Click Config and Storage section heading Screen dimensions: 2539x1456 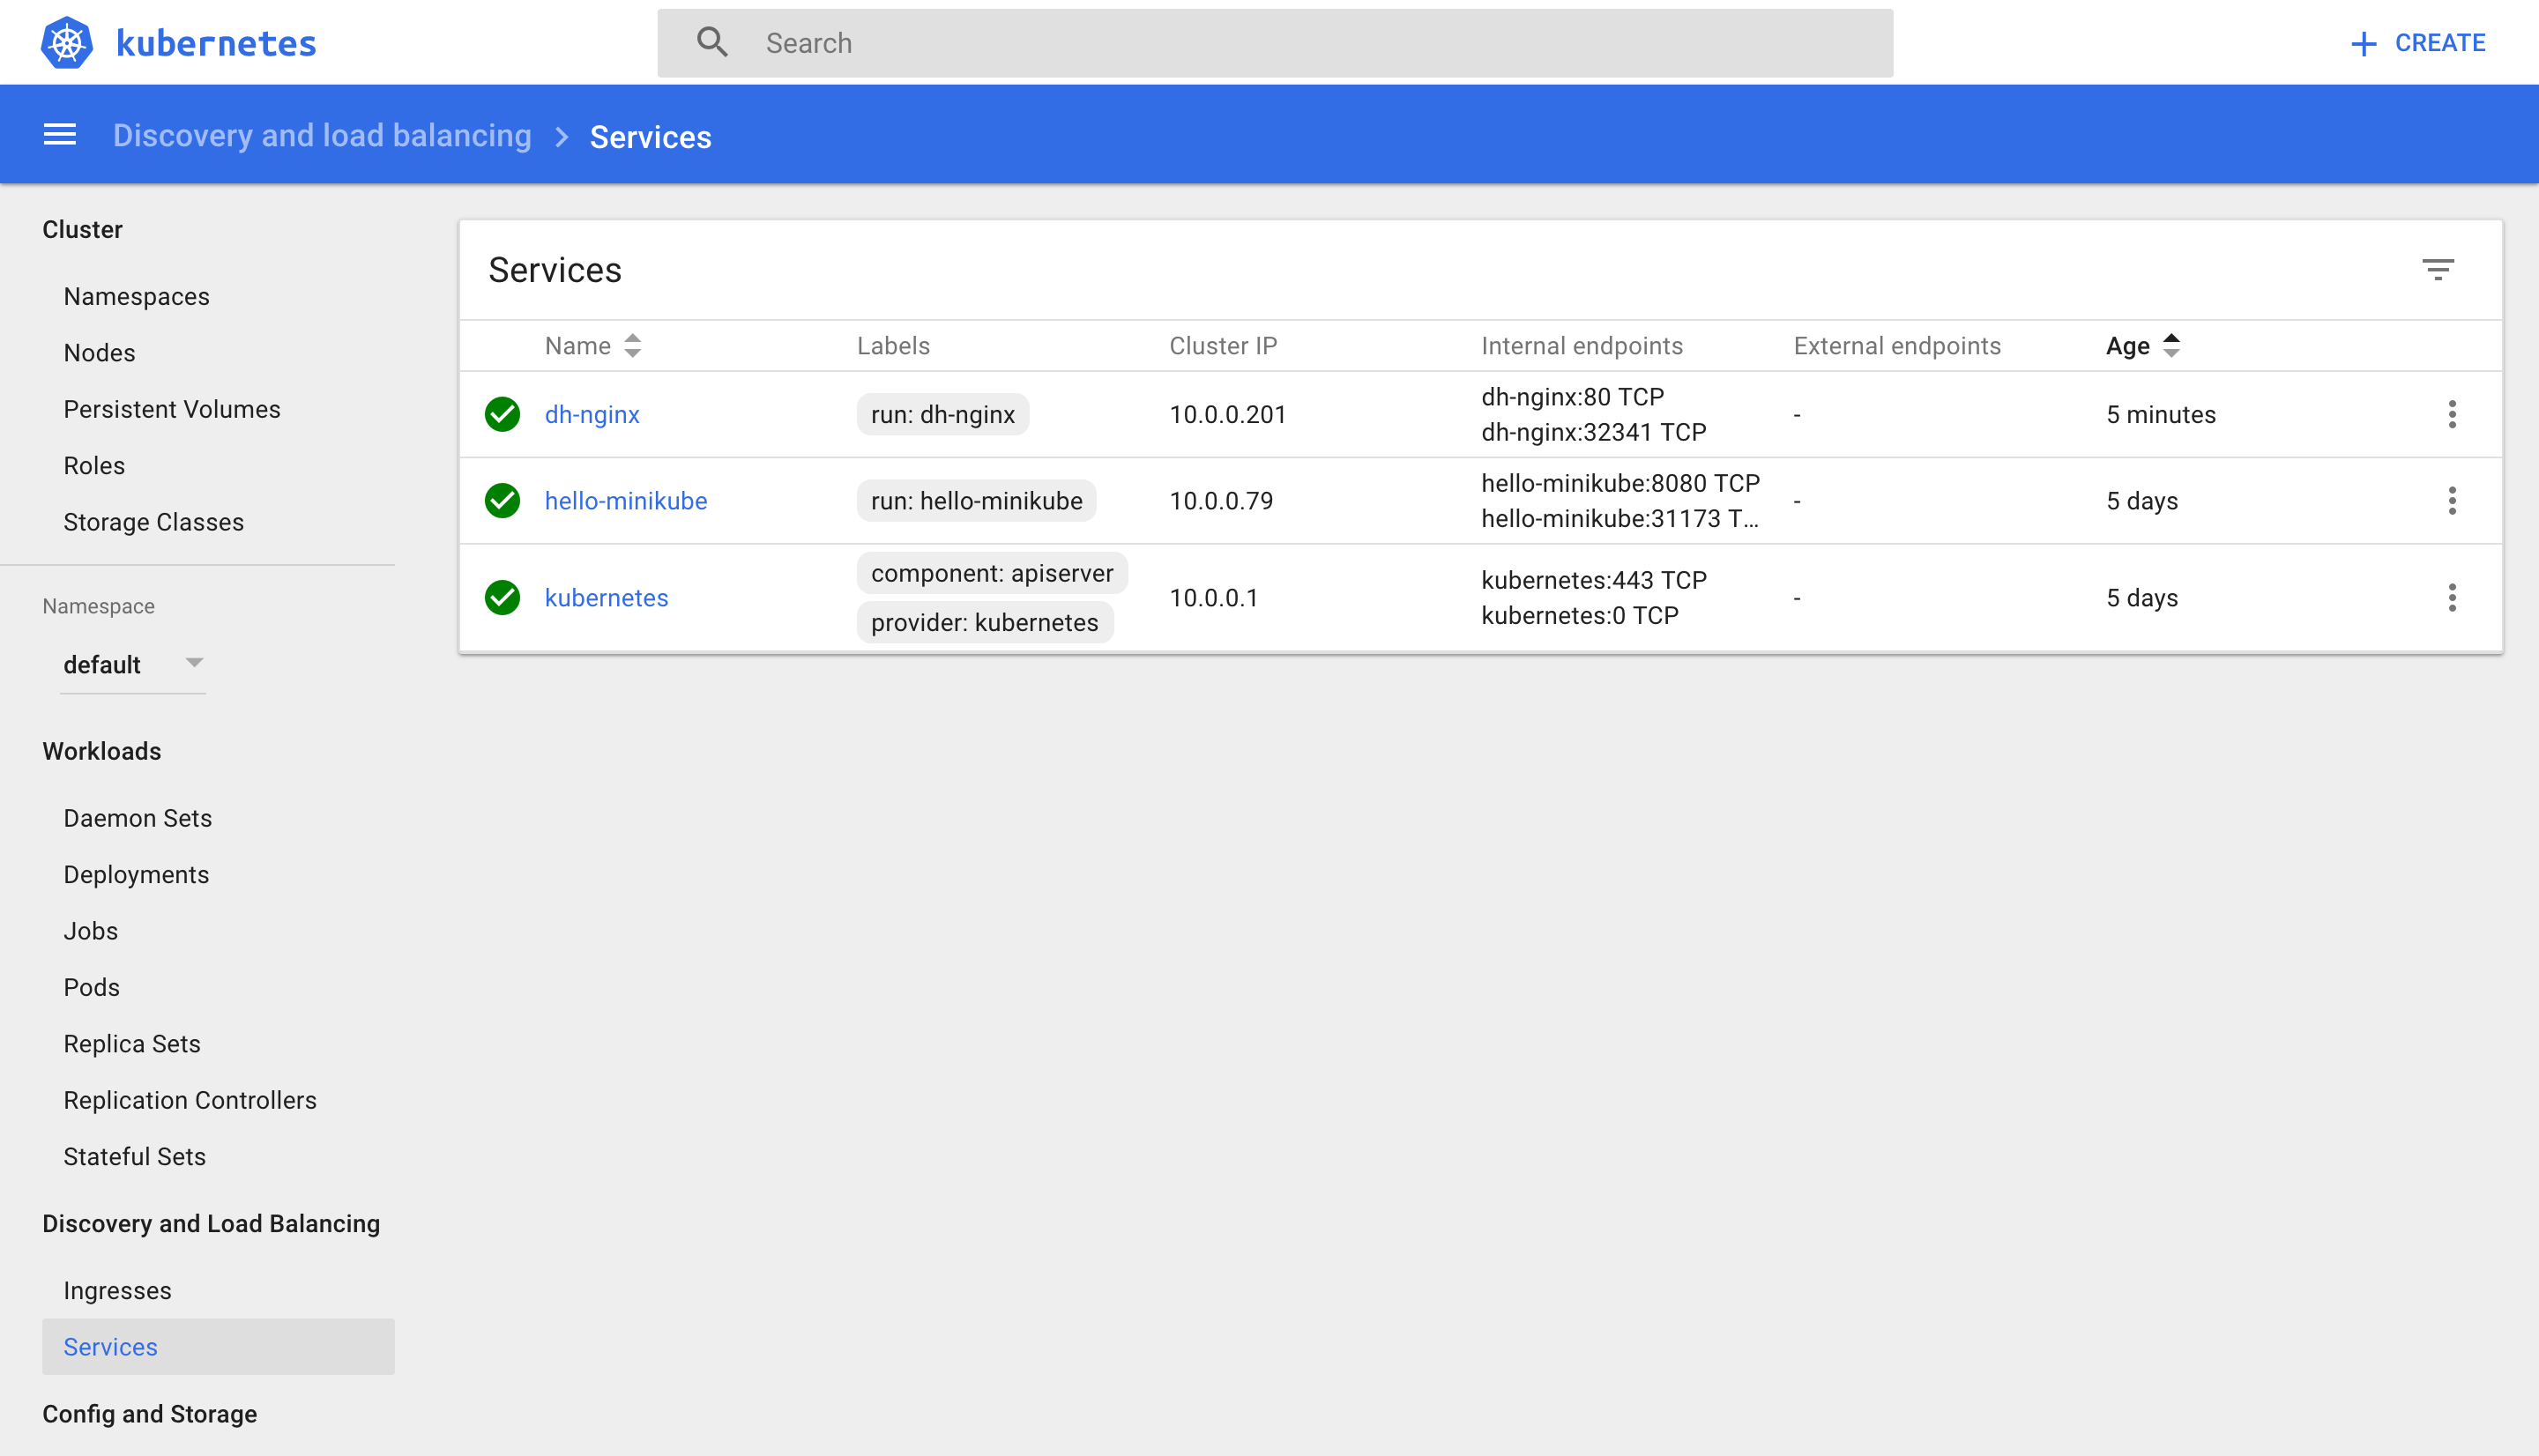[150, 1414]
